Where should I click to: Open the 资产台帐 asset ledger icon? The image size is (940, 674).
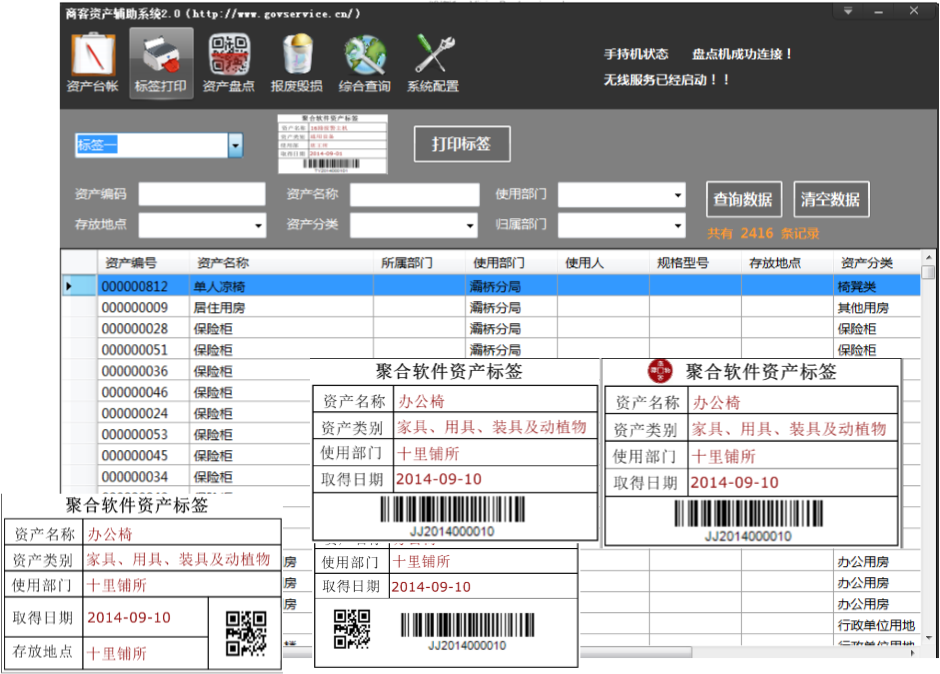tap(92, 63)
